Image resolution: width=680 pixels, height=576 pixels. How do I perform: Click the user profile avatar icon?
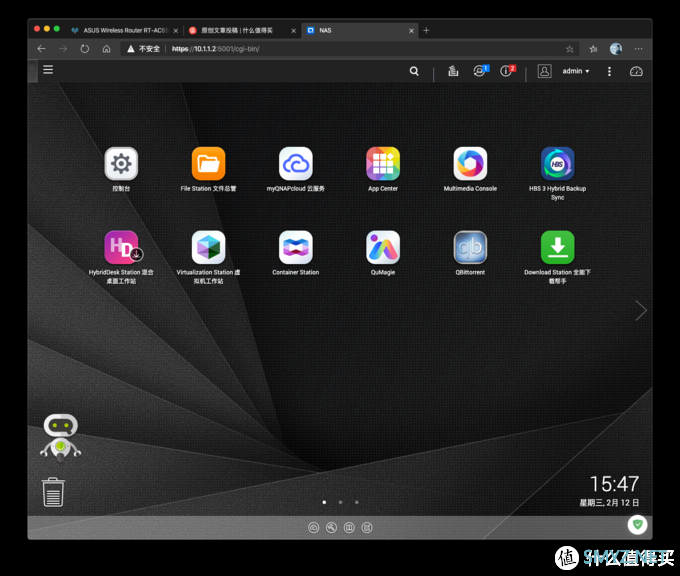coord(545,71)
